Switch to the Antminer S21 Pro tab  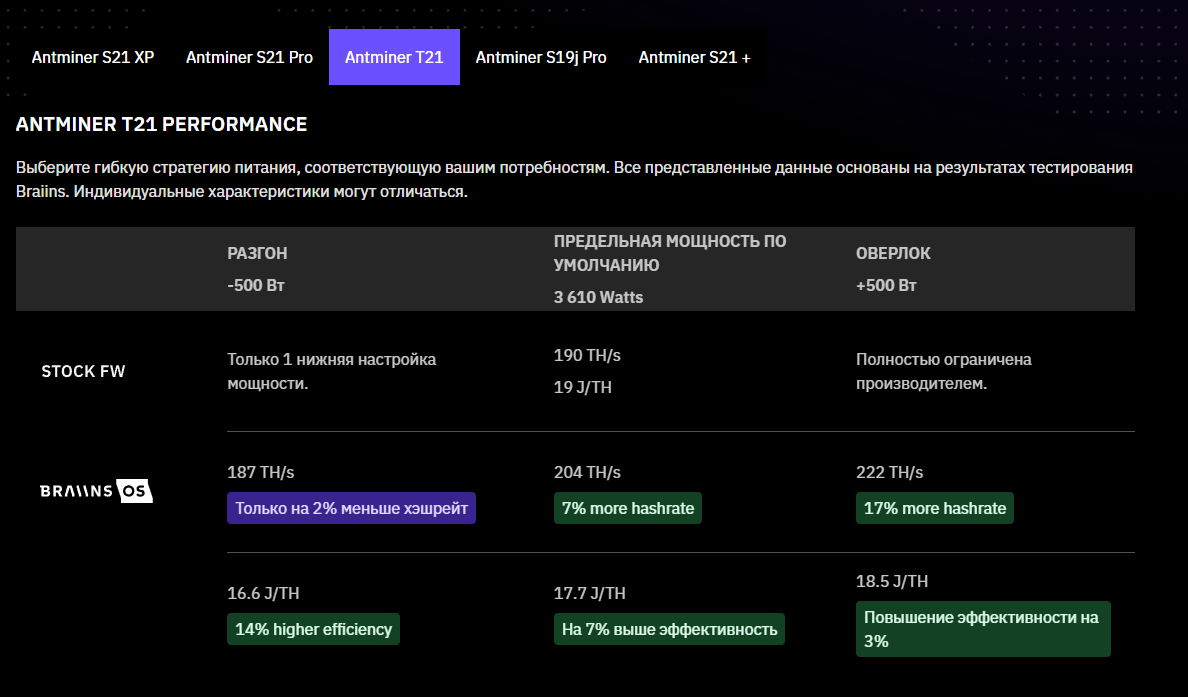point(249,57)
